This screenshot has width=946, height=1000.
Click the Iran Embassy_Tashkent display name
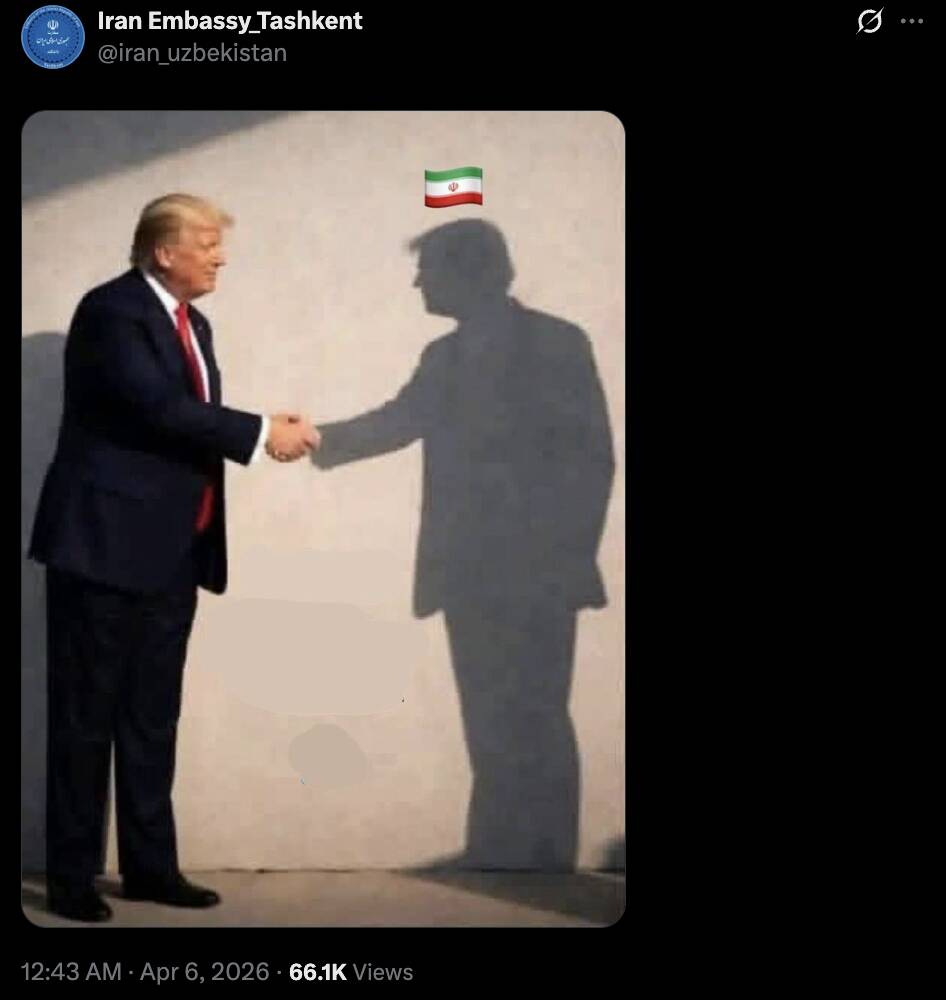[x=230, y=21]
